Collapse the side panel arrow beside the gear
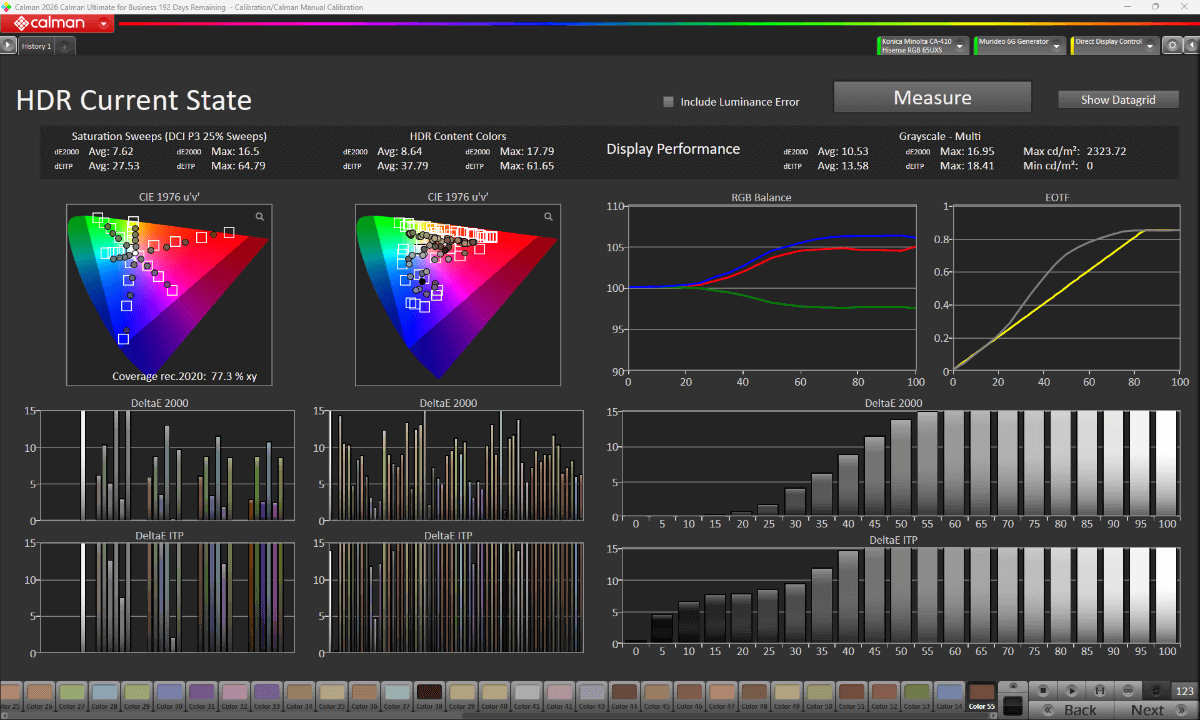Screen dimensions: 1200x720 [1190, 46]
